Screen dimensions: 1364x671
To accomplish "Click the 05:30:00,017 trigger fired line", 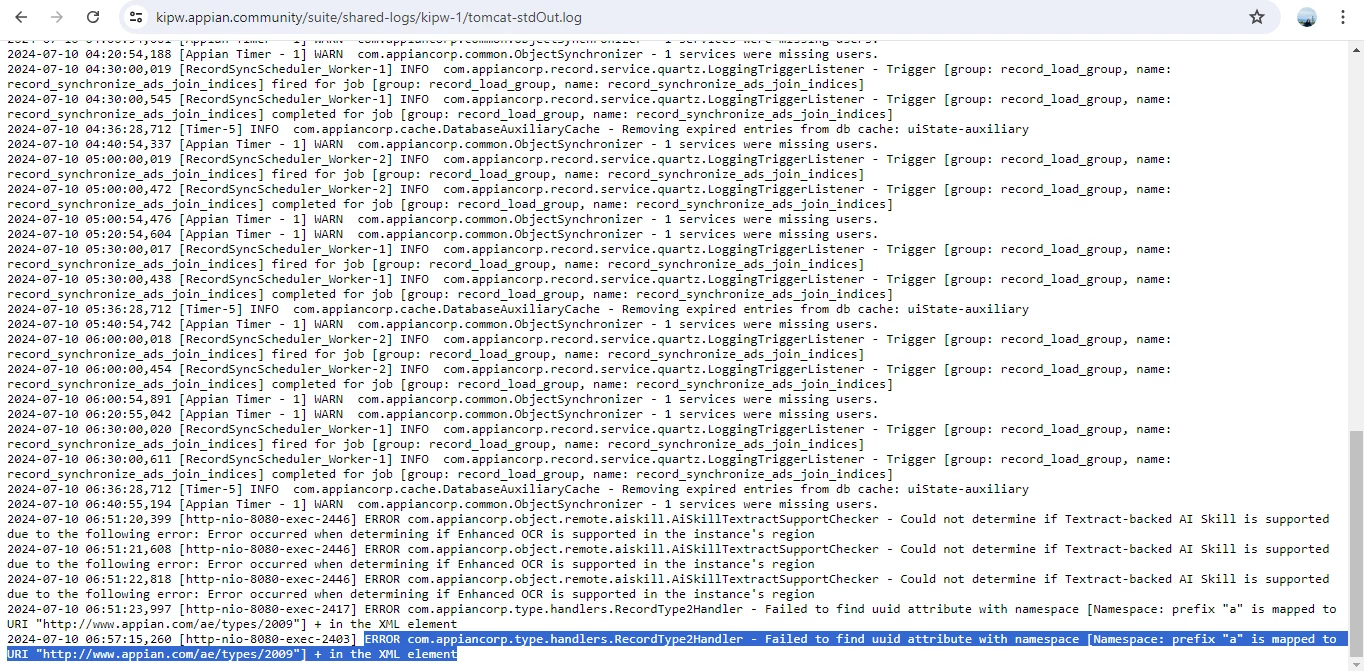I will point(589,256).
